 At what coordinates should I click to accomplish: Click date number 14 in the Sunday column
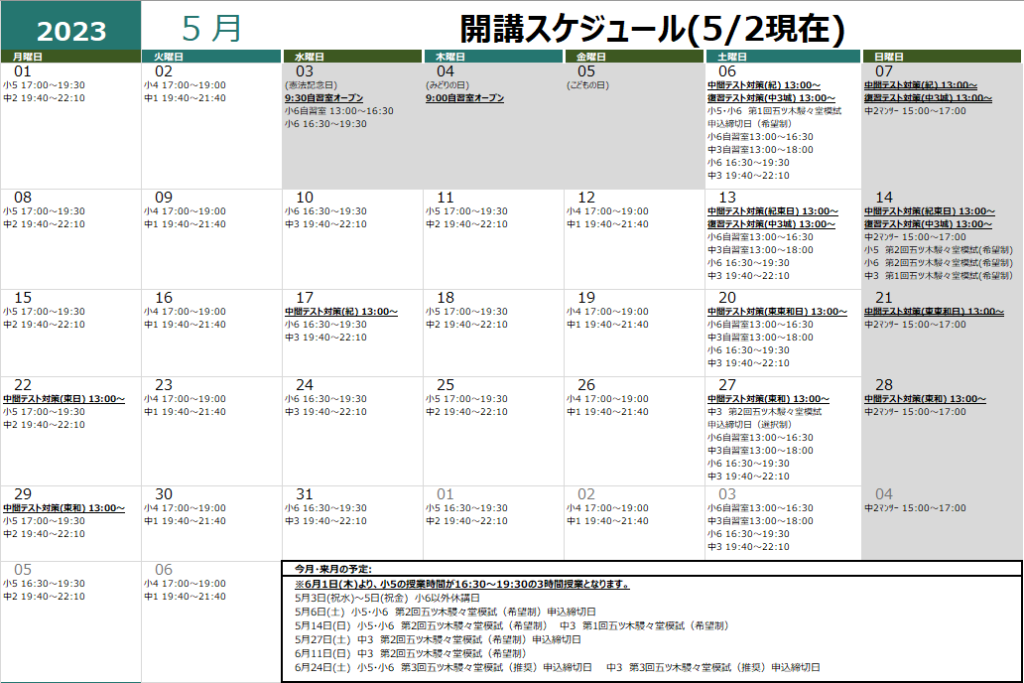click(x=884, y=197)
